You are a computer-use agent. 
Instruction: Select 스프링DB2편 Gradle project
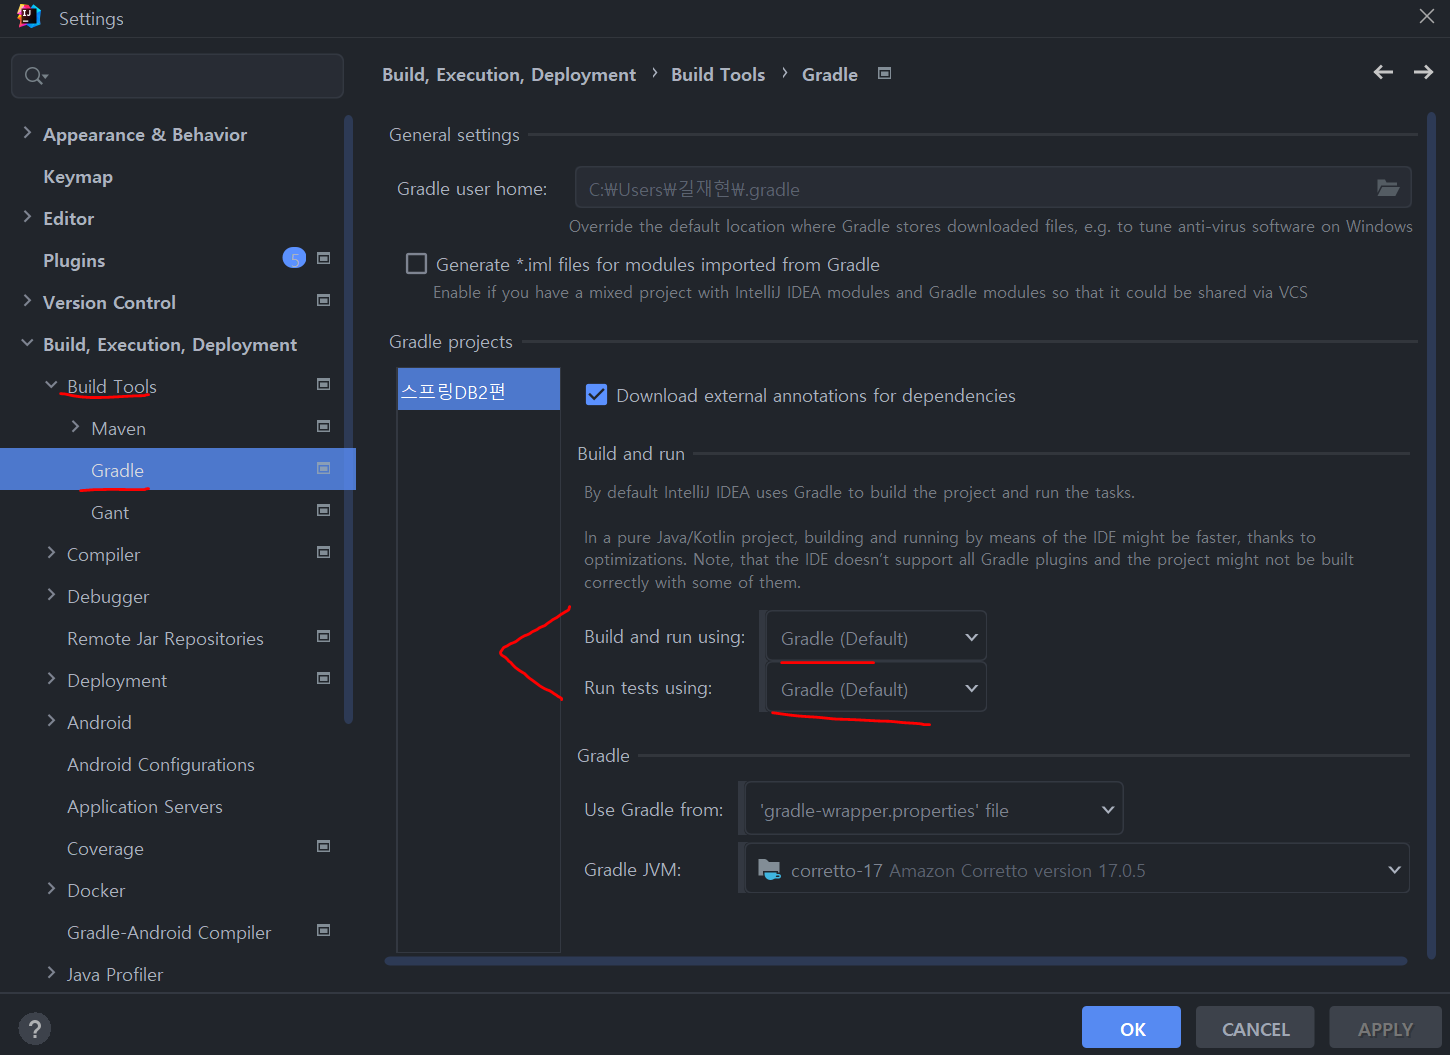478,390
